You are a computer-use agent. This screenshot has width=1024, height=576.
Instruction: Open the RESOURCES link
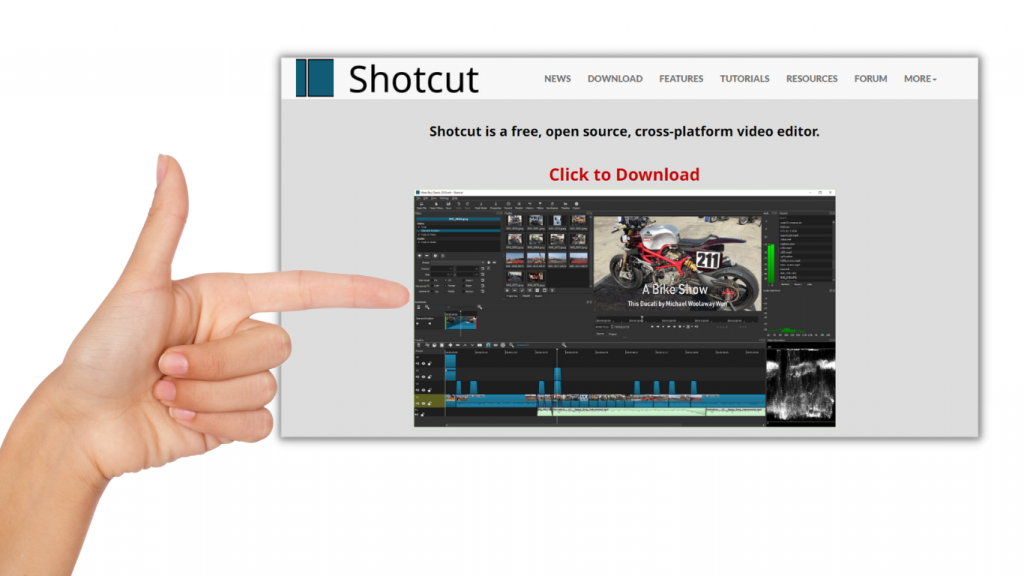click(x=812, y=78)
